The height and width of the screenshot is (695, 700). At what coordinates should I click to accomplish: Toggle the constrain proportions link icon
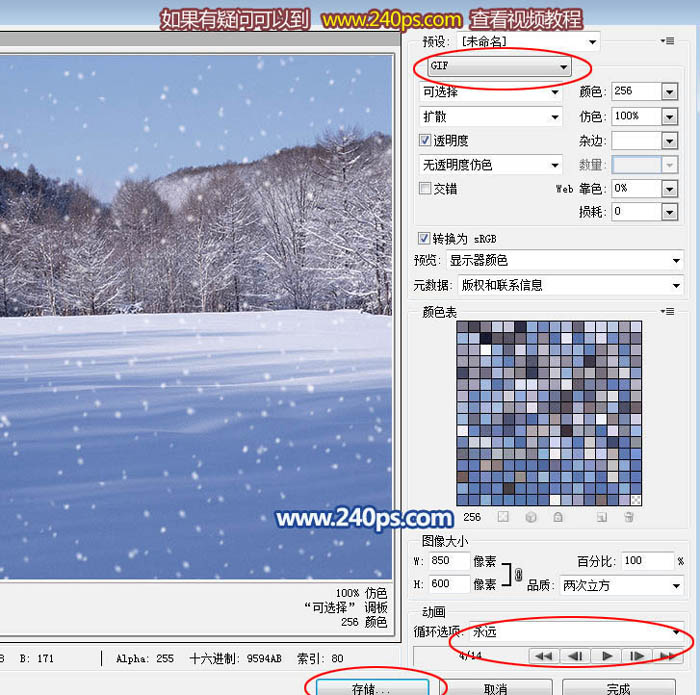coord(518,574)
